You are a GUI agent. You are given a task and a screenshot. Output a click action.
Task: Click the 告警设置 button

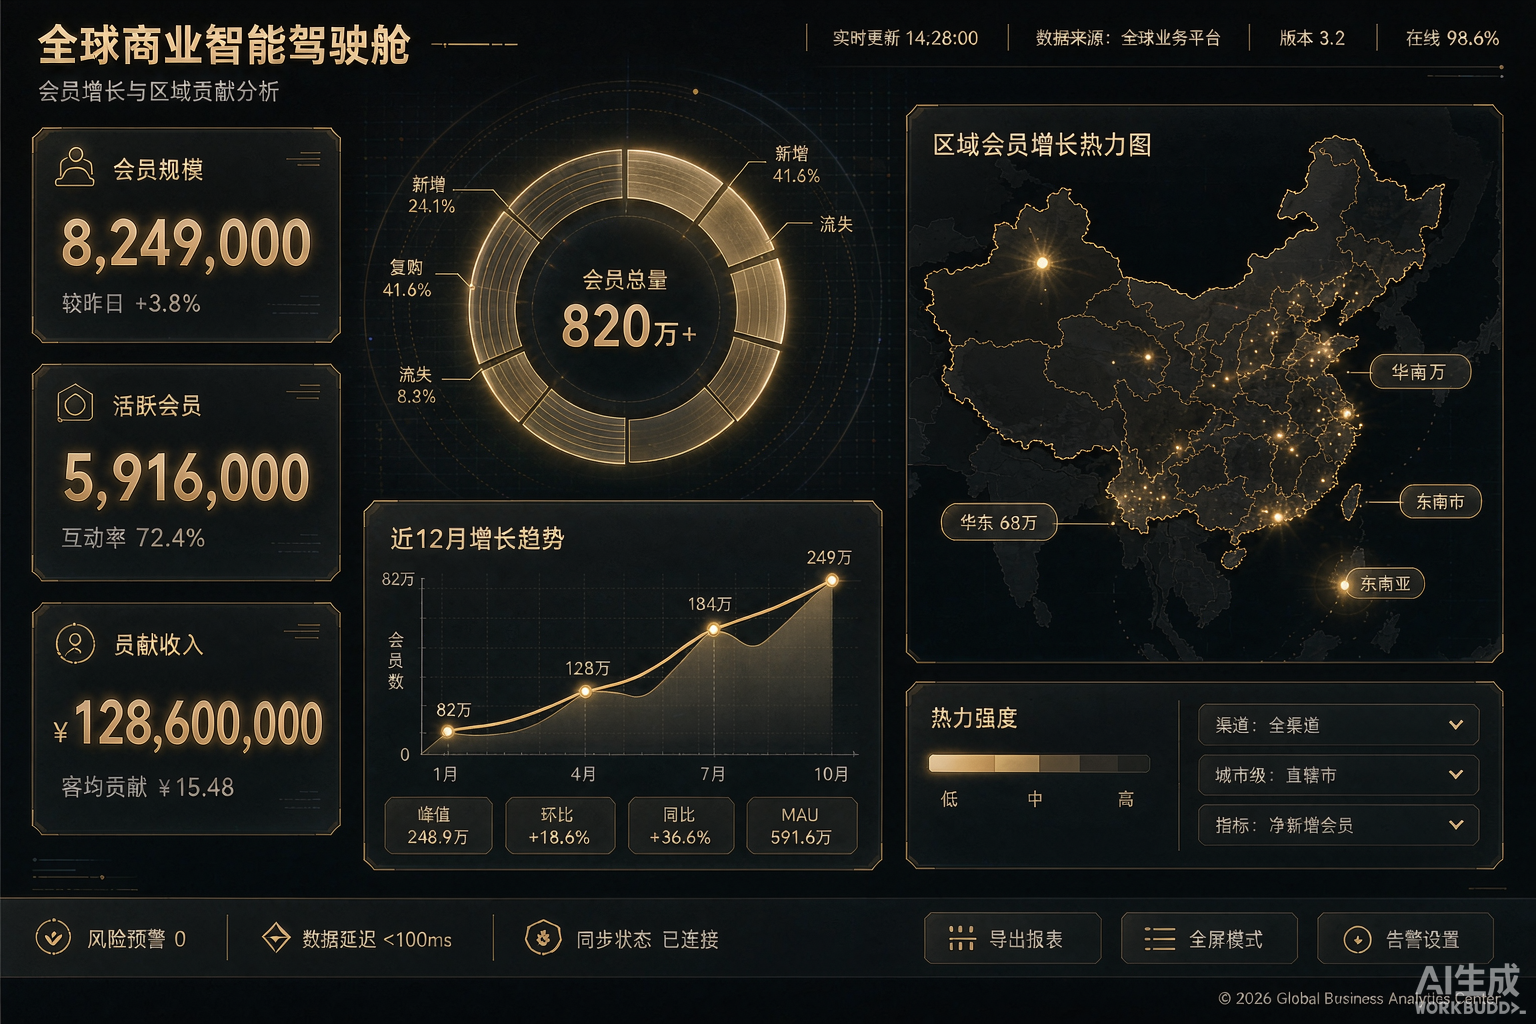1405,938
